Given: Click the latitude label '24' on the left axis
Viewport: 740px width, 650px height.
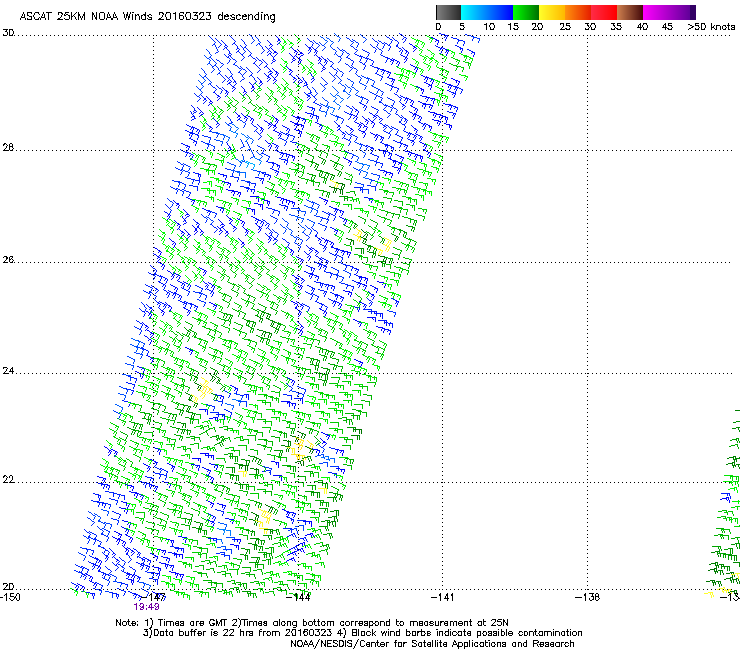Looking at the screenshot, I should tap(8, 371).
